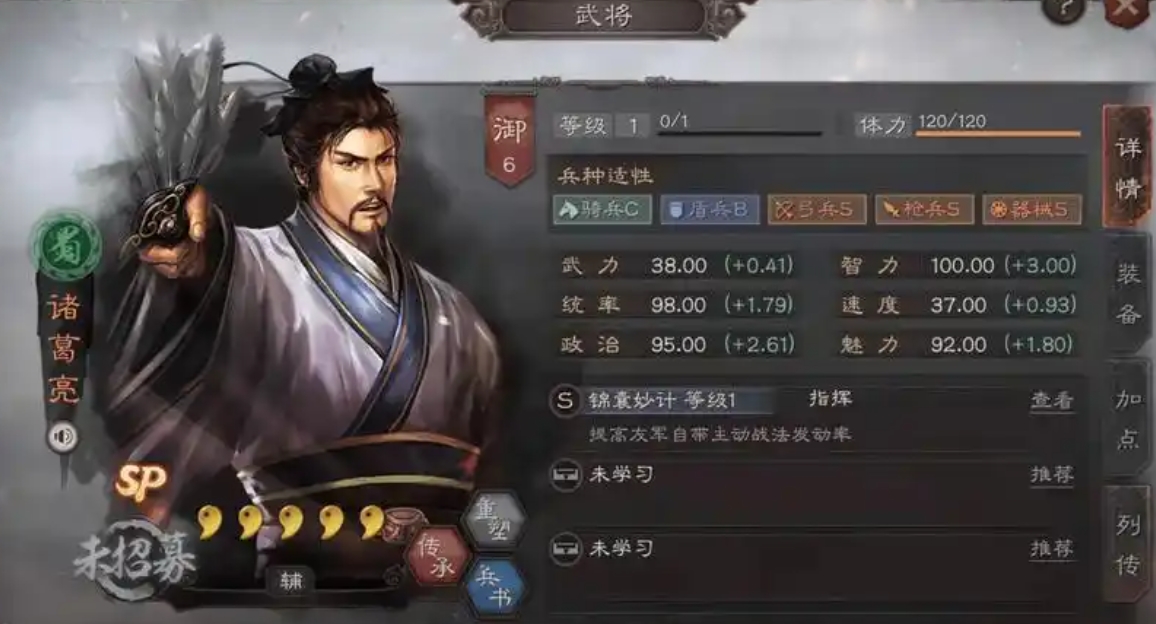
Task: Click the S-rank skill icon for 锦囊妙计
Action: click(x=565, y=401)
